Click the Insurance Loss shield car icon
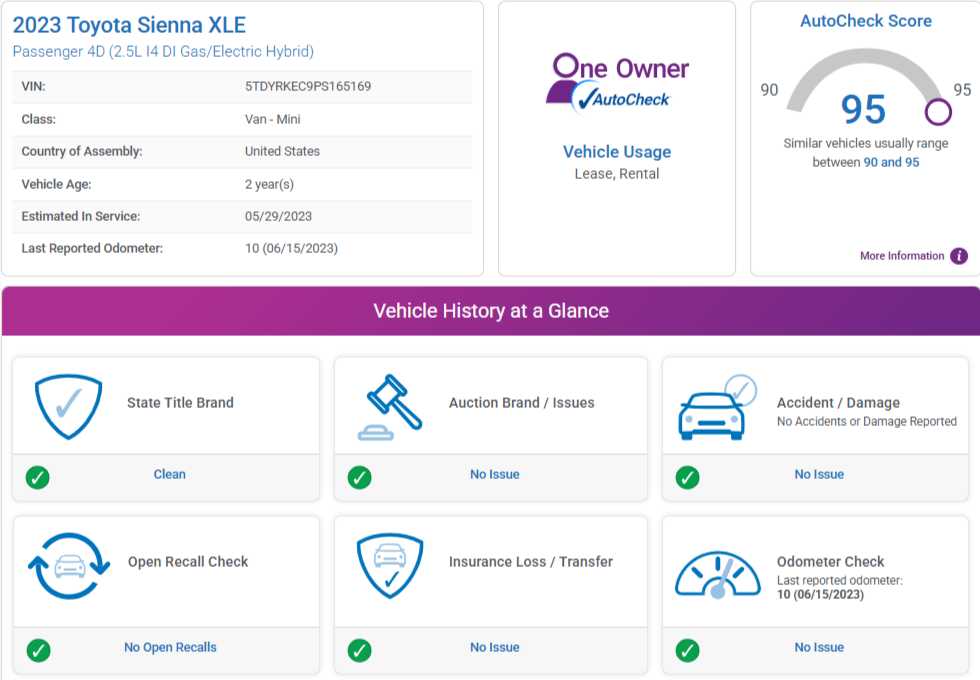The width and height of the screenshot is (980, 680). (x=390, y=565)
